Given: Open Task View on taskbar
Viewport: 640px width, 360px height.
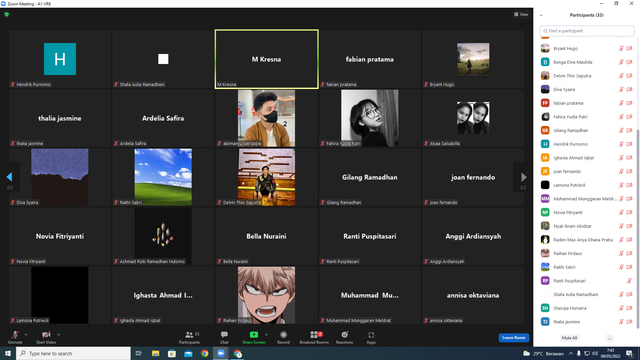Looking at the screenshot, I should click(139, 353).
